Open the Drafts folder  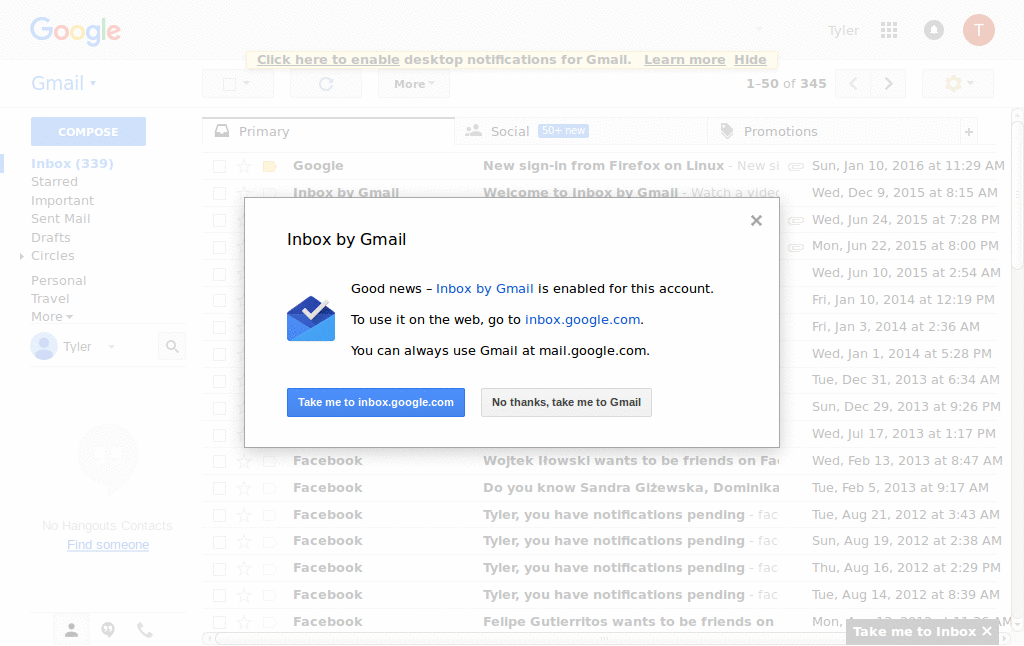tap(50, 238)
